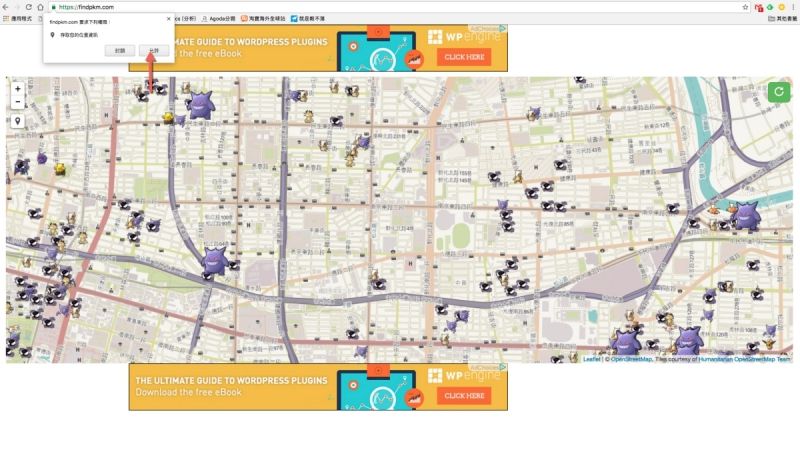
Task: Open the Leaflet attribution link
Action: tap(591, 359)
